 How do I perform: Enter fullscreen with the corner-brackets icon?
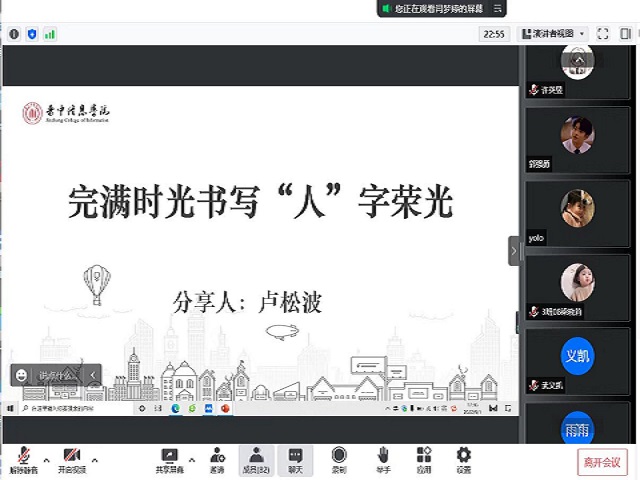tap(603, 33)
